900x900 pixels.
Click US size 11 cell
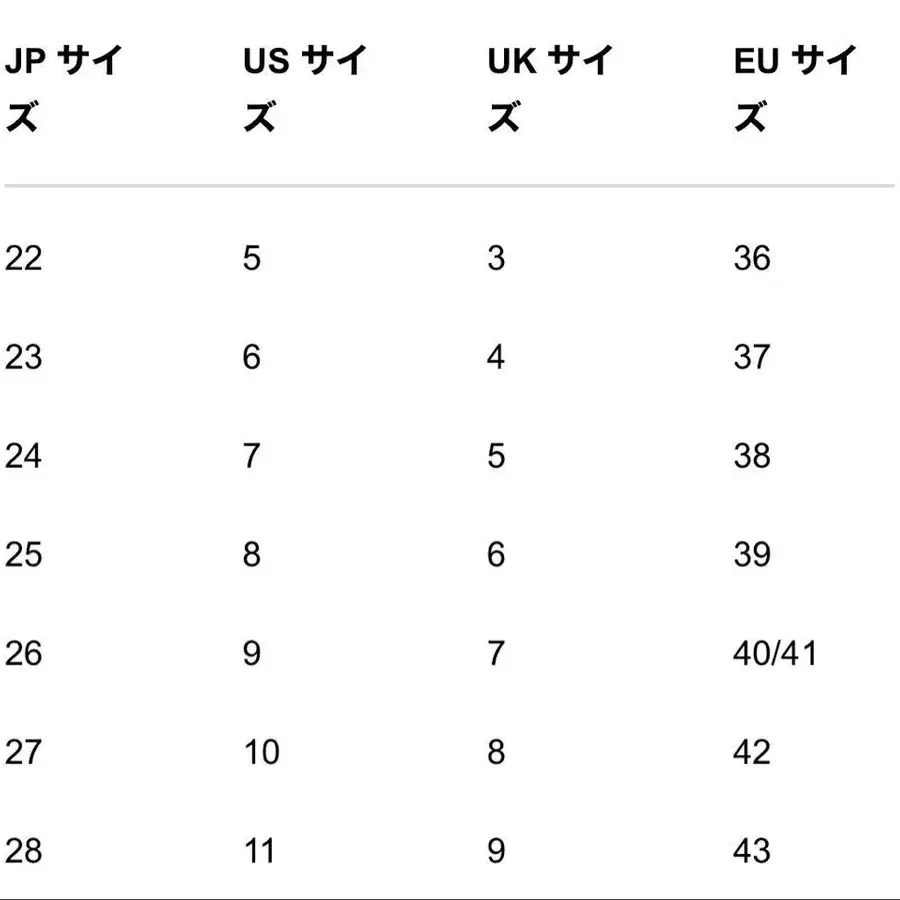coord(261,851)
